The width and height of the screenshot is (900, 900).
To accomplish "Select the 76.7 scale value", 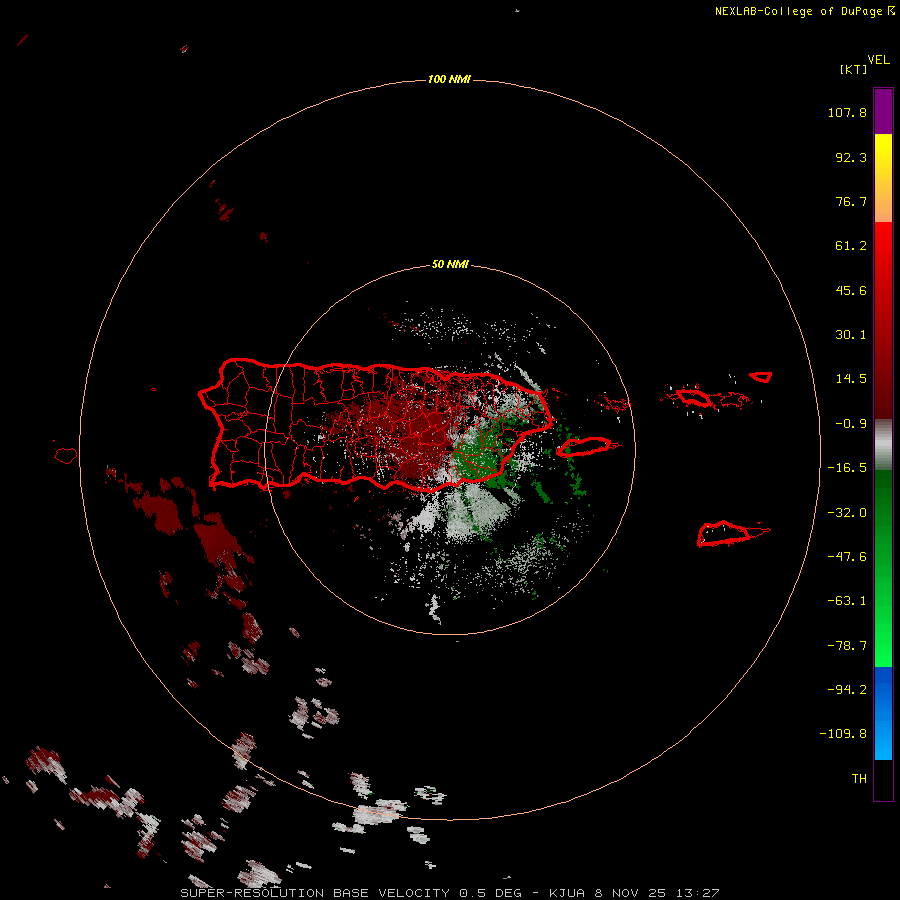I will (x=851, y=201).
